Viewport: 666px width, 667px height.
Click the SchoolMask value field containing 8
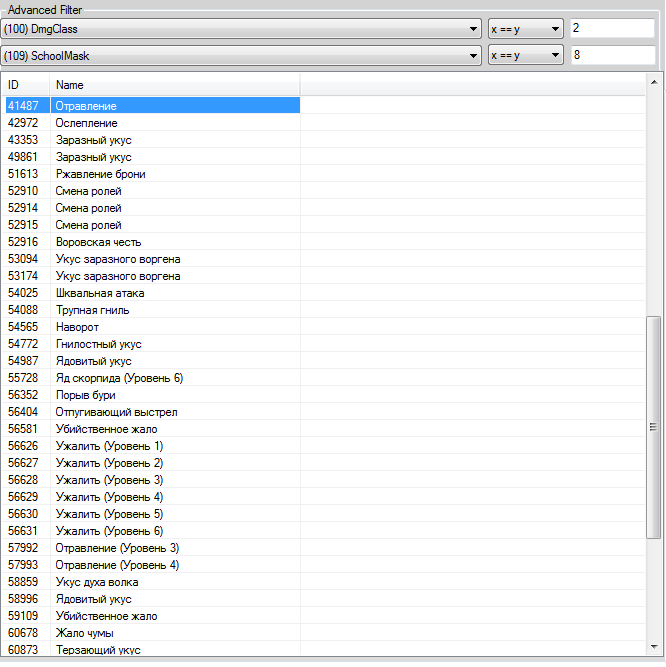point(611,56)
